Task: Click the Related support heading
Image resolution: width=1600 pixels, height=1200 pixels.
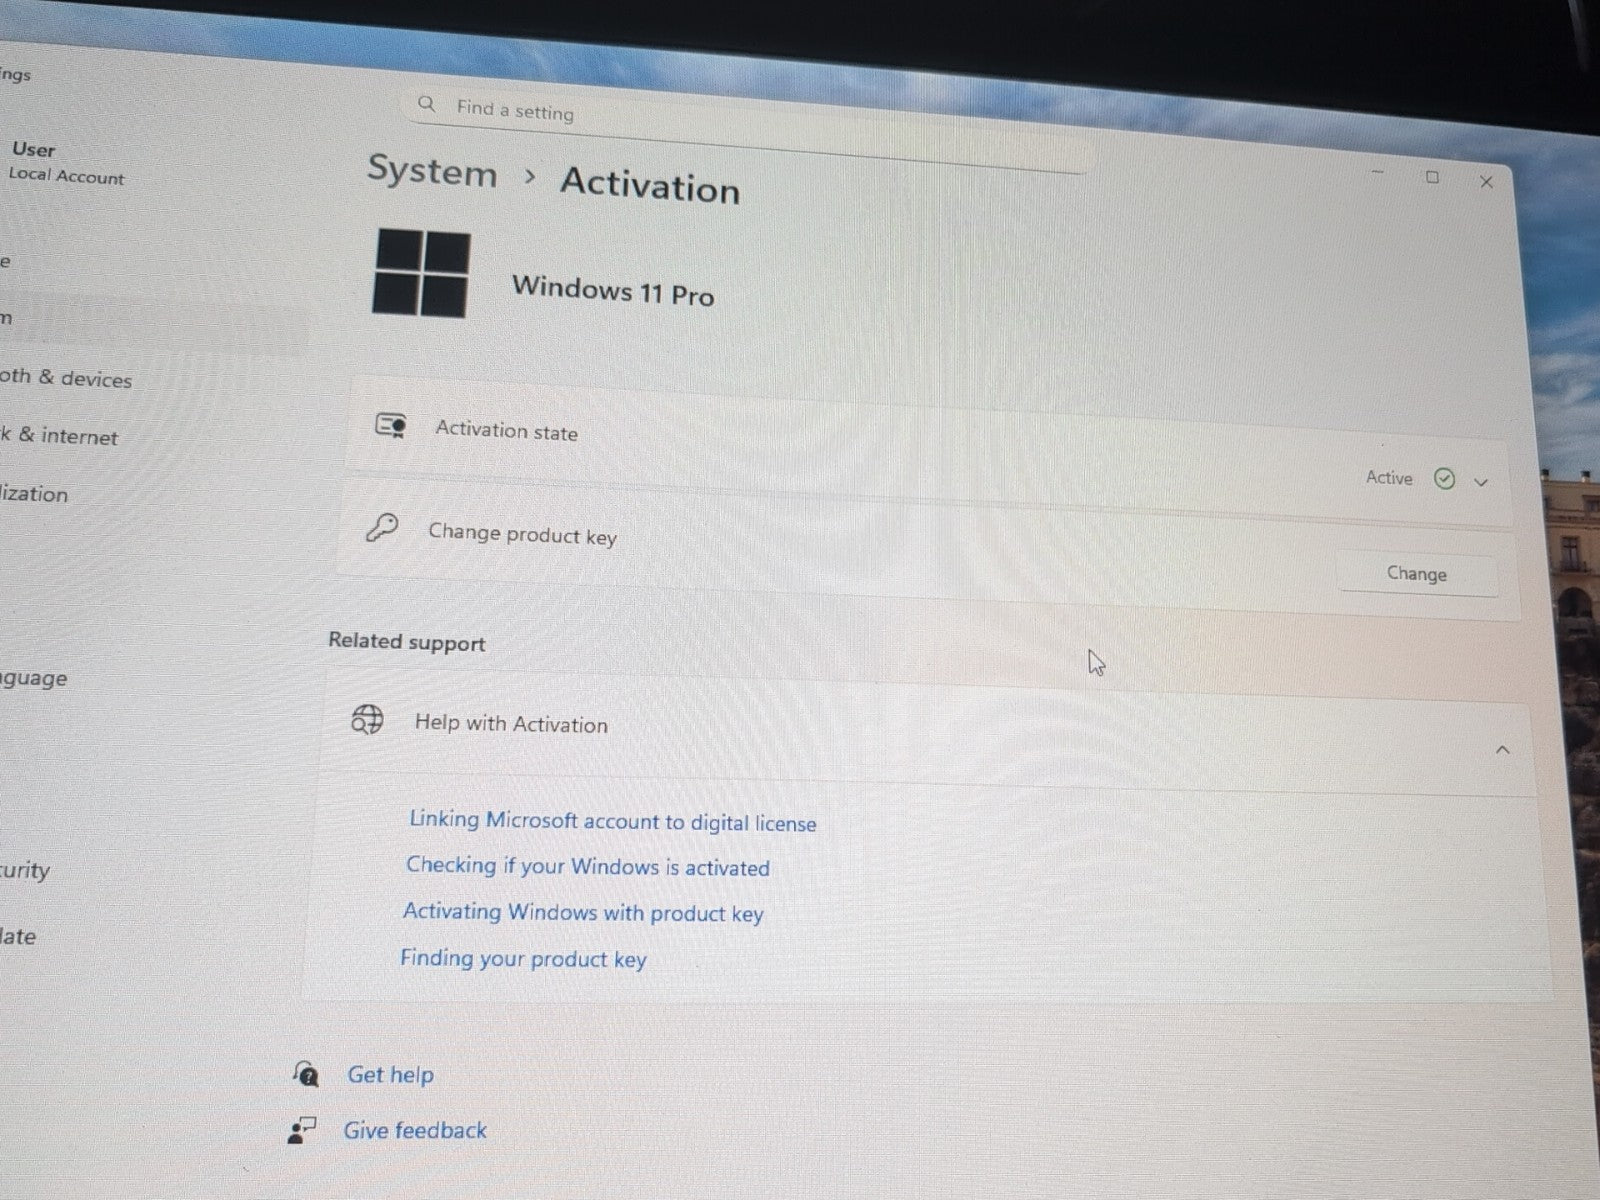Action: coord(407,642)
